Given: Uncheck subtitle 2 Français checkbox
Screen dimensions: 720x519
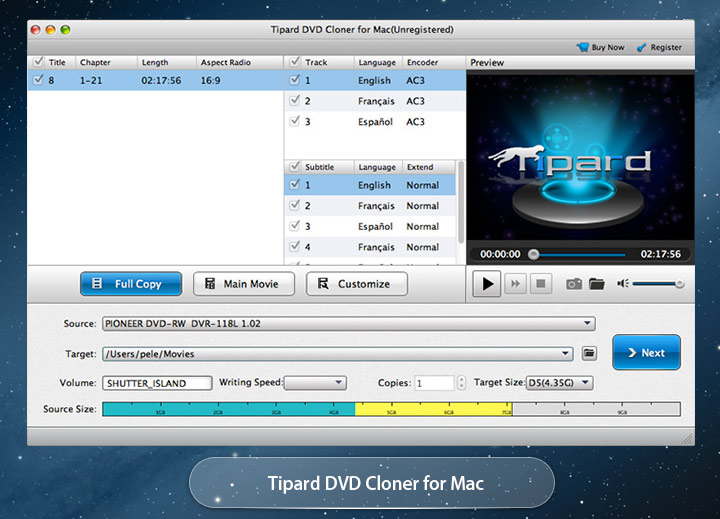Looking at the screenshot, I should [x=295, y=205].
